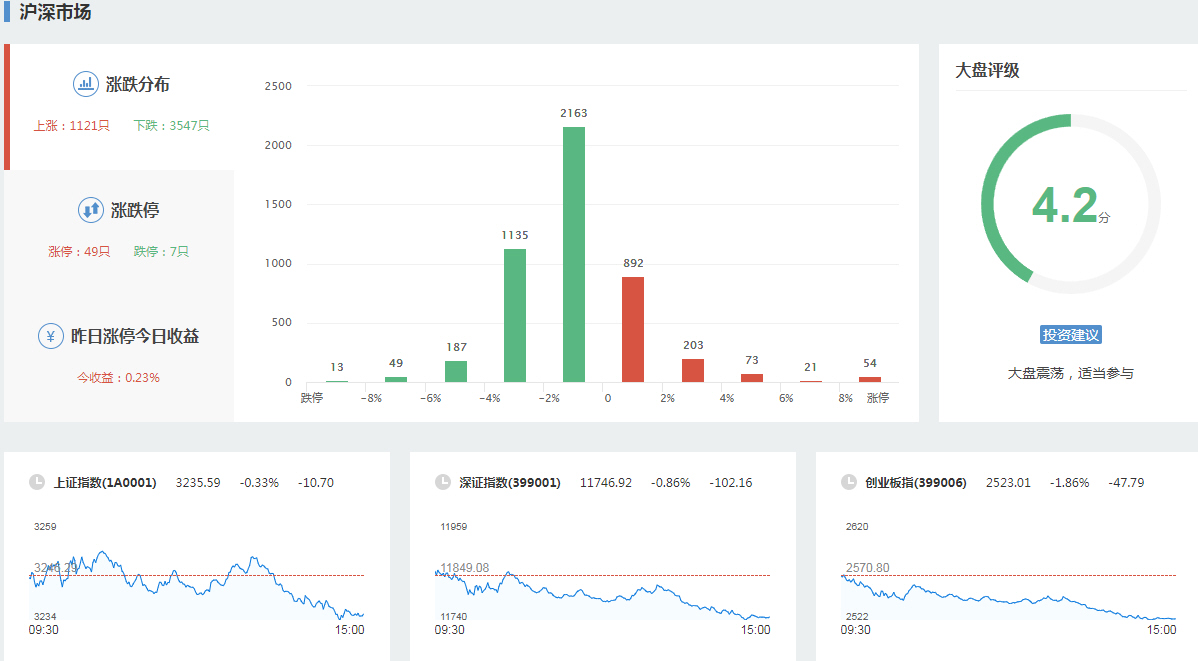The image size is (1198, 661).
Task: Click the red 892 bar in chart
Action: (x=633, y=330)
